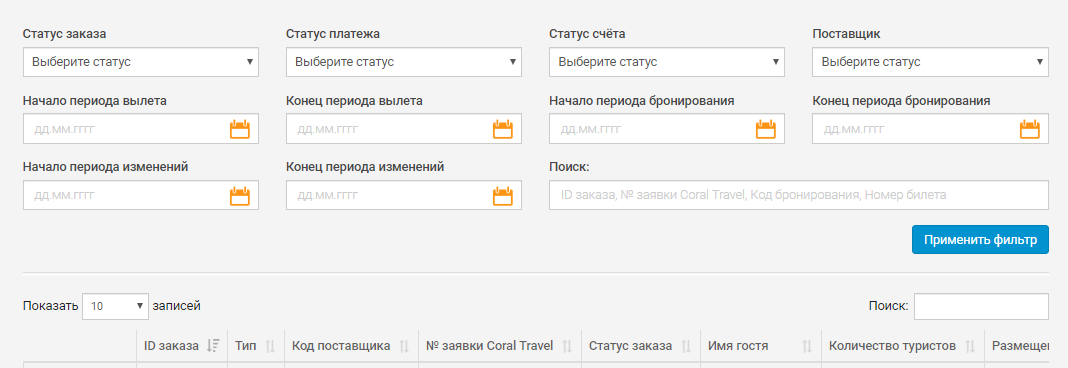This screenshot has width=1068, height=368.
Task: Open calendar for Начало периода изменений
Action: click(240, 196)
